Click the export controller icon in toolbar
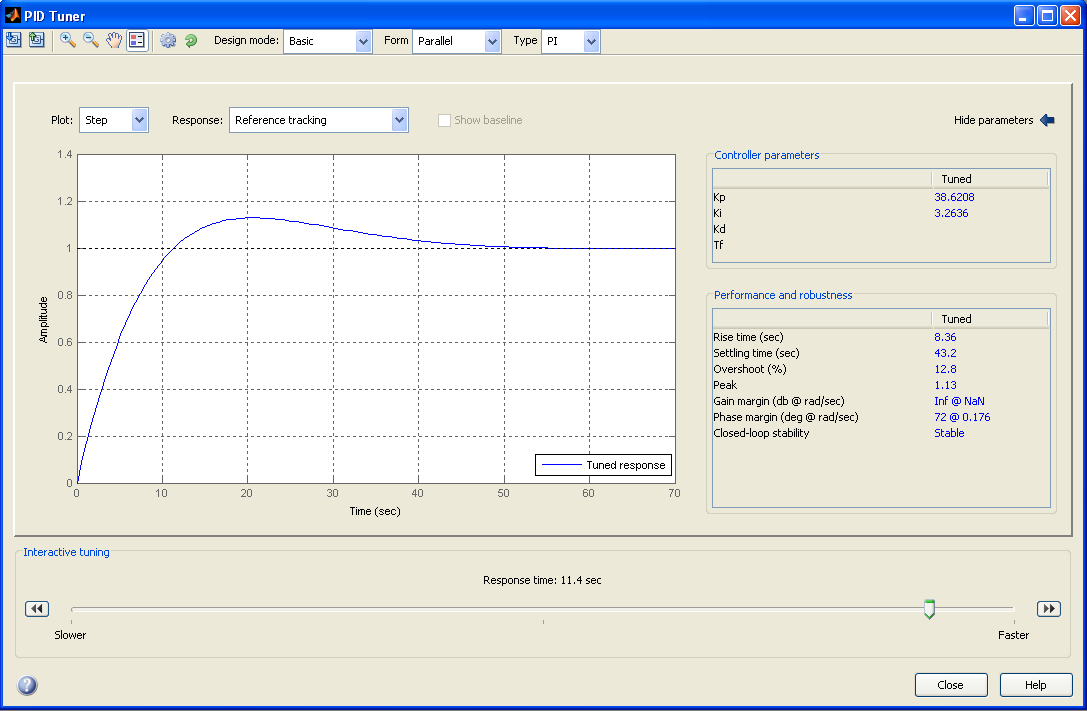The height and width of the screenshot is (711, 1087). pos(37,40)
